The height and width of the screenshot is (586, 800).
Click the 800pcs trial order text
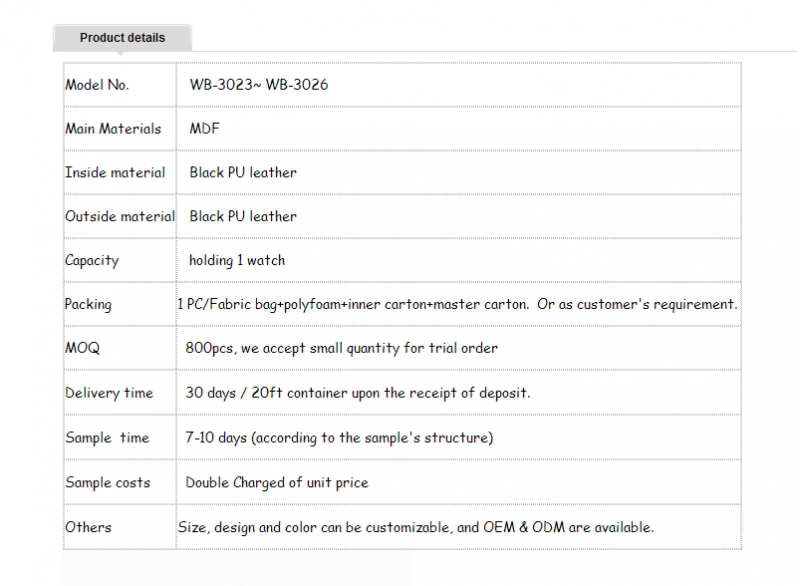click(x=341, y=348)
